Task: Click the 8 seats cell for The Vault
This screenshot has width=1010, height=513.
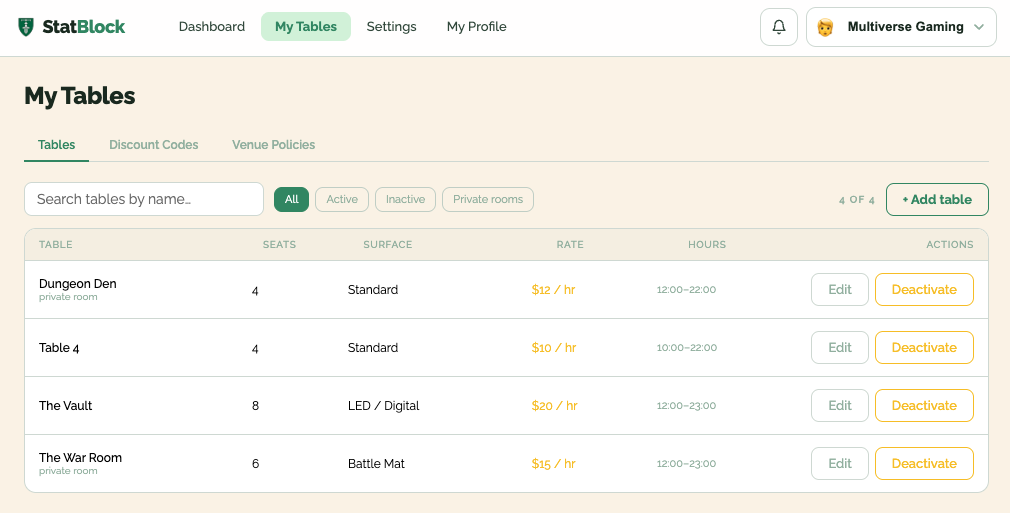Action: 256,406
